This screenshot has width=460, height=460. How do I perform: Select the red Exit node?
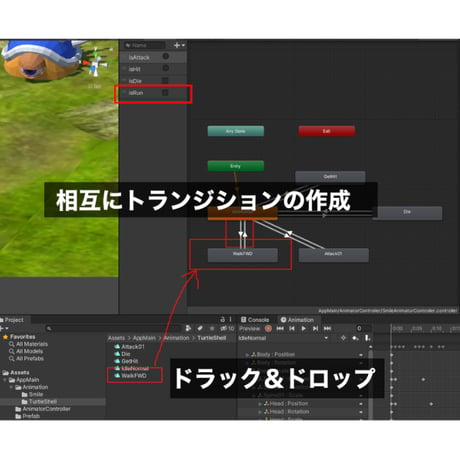point(326,131)
